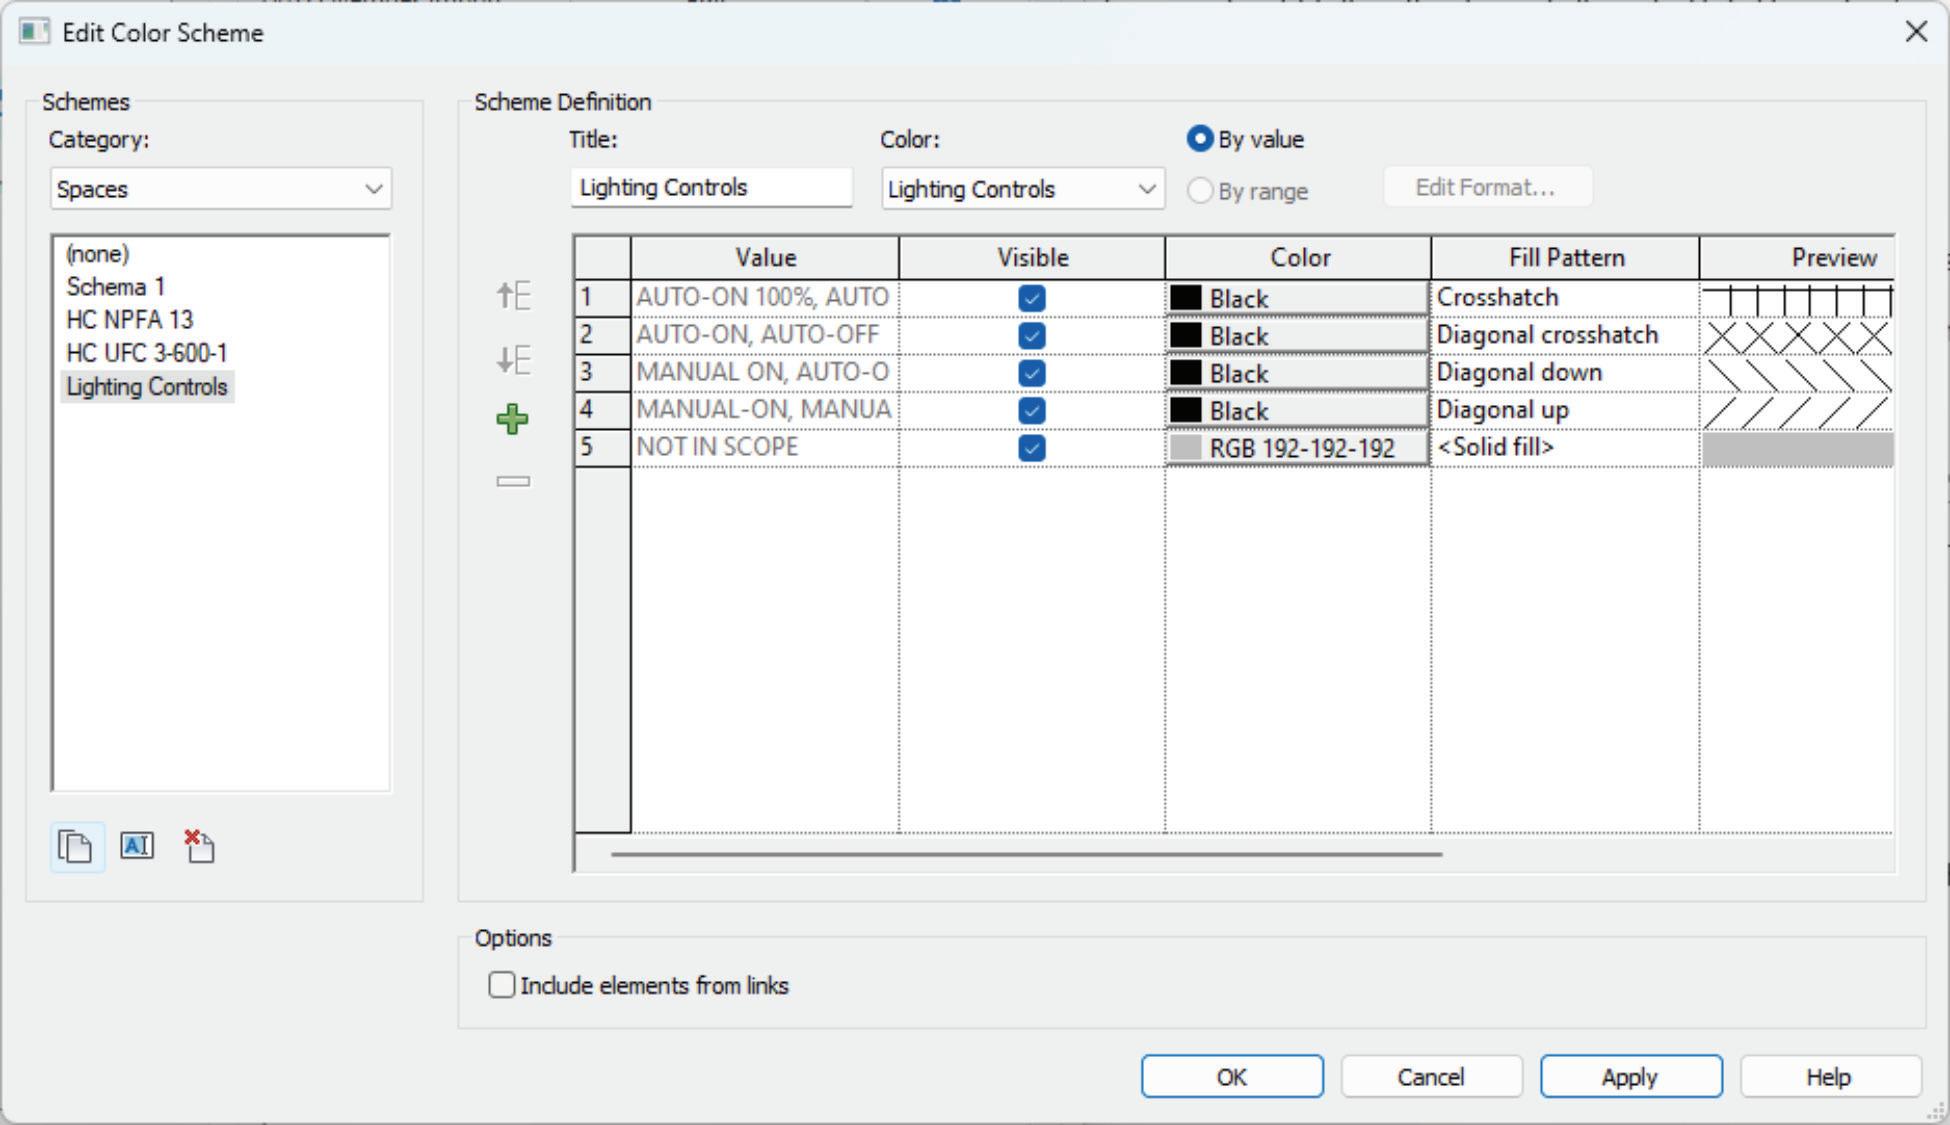The image size is (1950, 1125).
Task: Select HC NPFA 13 scheme
Action: (129, 320)
